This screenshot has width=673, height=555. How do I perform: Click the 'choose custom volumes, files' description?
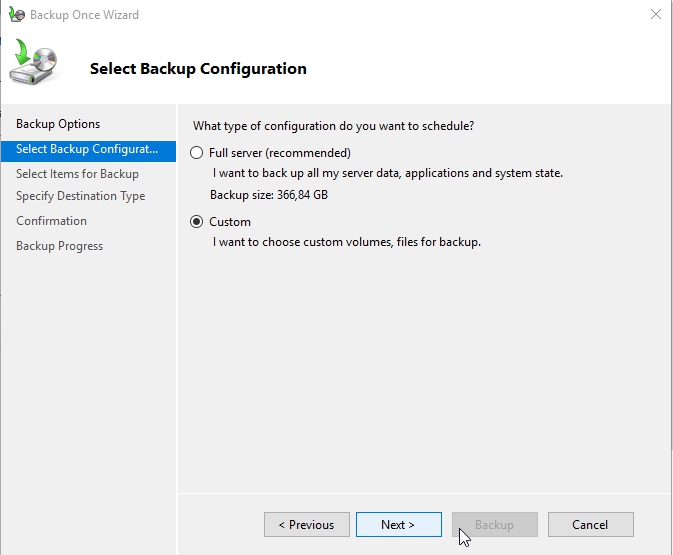click(x=347, y=242)
